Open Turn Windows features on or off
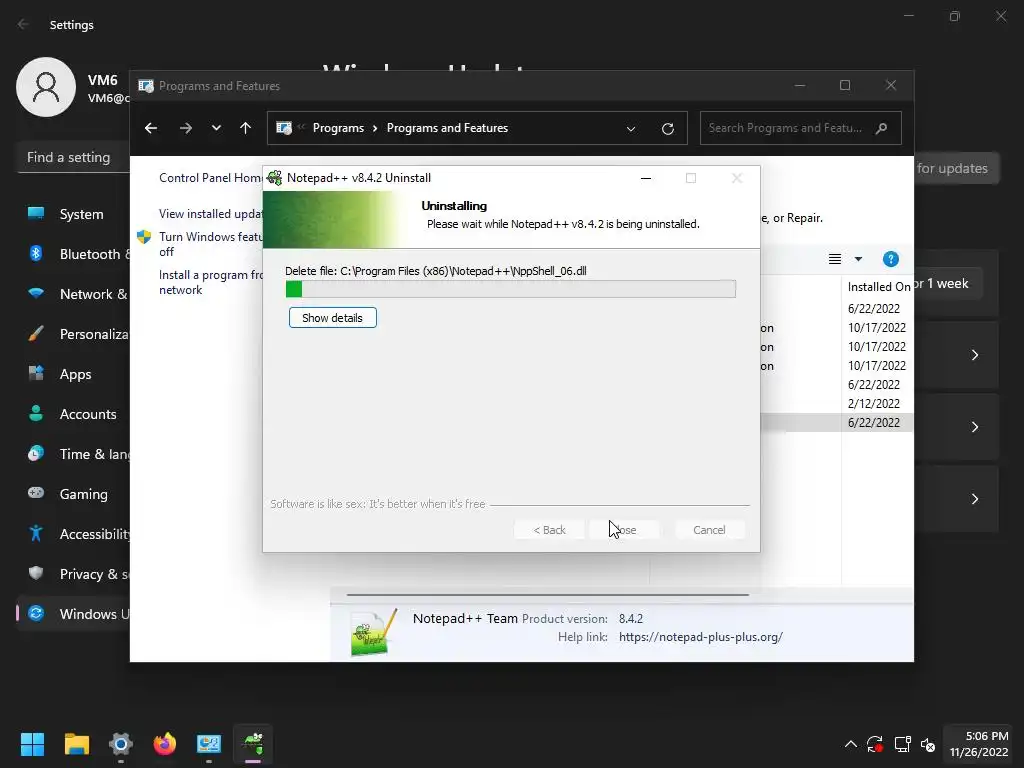This screenshot has width=1024, height=768. (210, 244)
